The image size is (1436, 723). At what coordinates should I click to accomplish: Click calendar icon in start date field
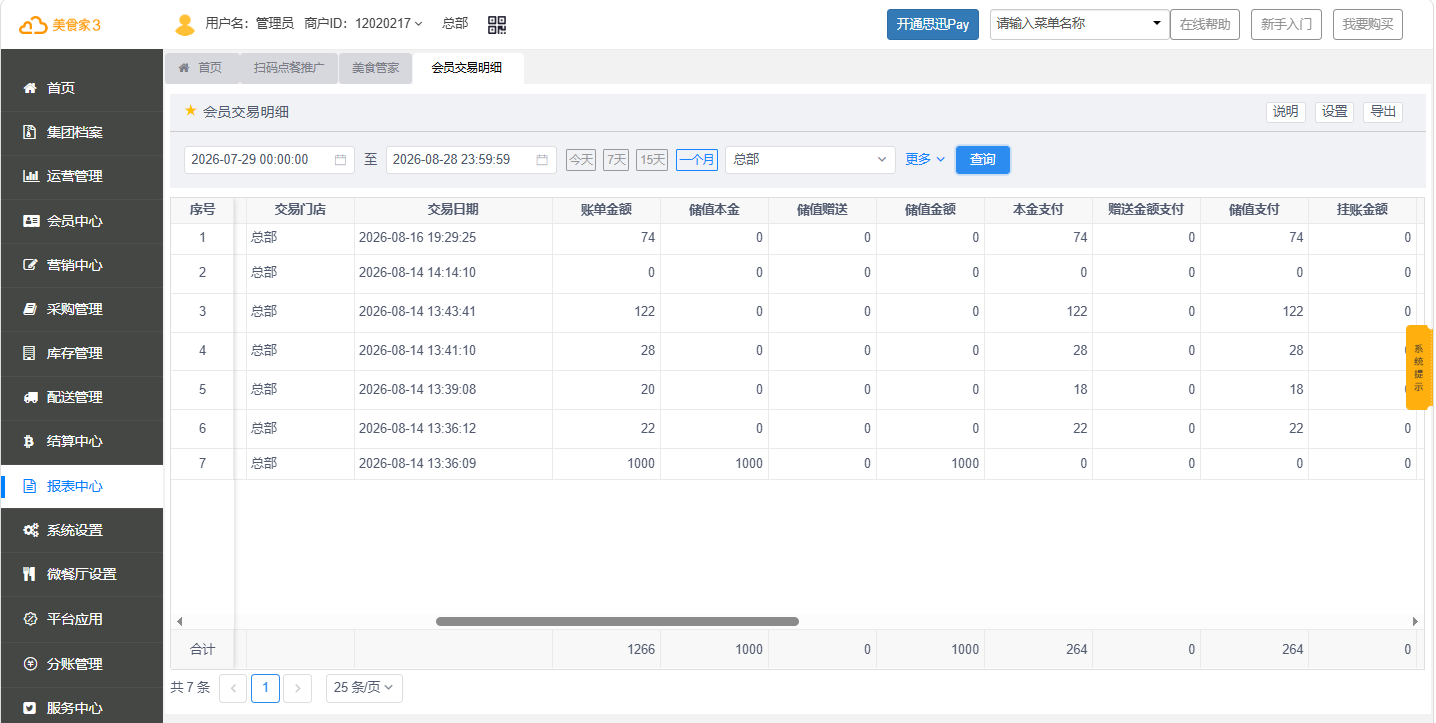coord(340,159)
